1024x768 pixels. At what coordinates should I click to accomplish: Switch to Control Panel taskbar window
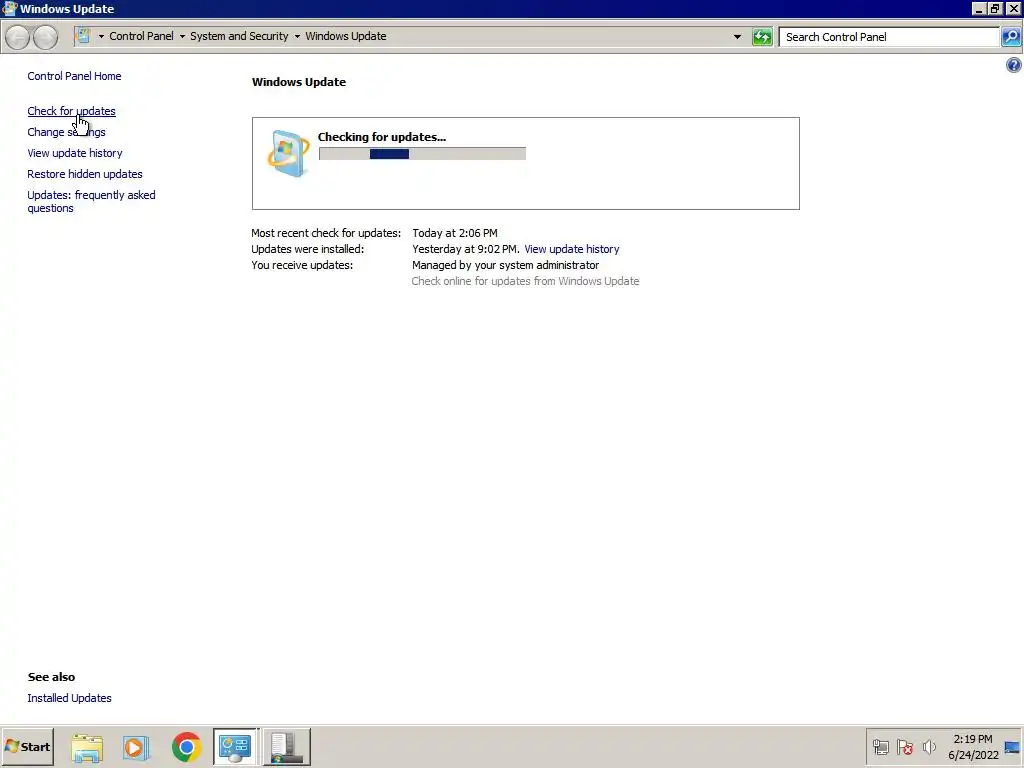(x=236, y=747)
